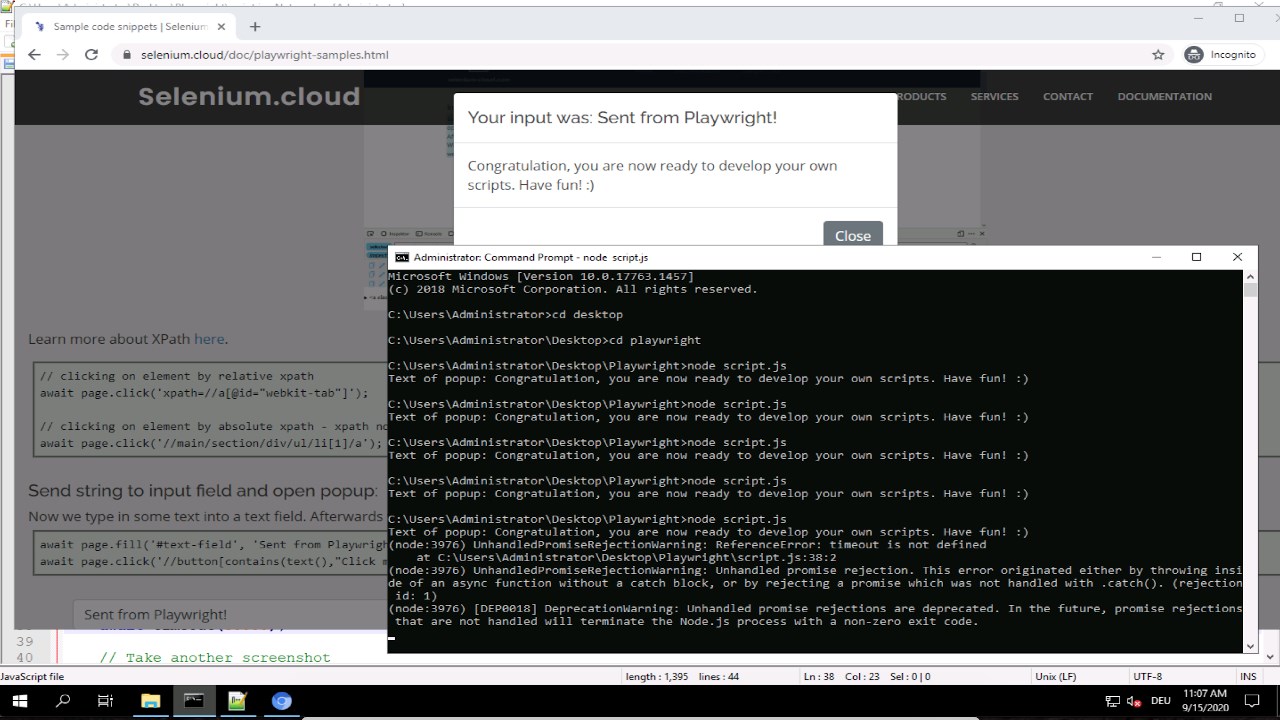Click 'JavaScript file' status bar label
This screenshot has width=1280, height=720.
[32, 677]
